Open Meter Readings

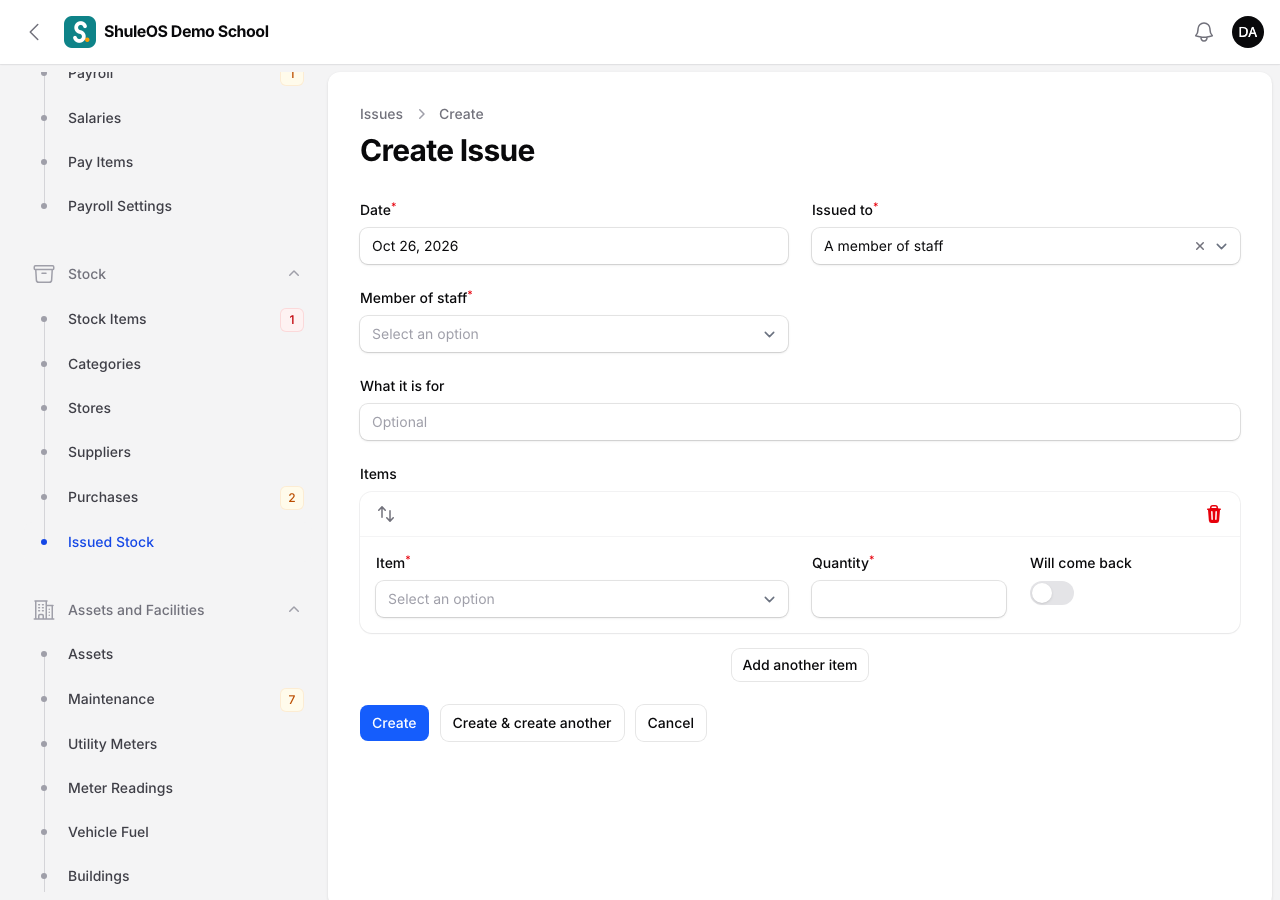(x=120, y=788)
